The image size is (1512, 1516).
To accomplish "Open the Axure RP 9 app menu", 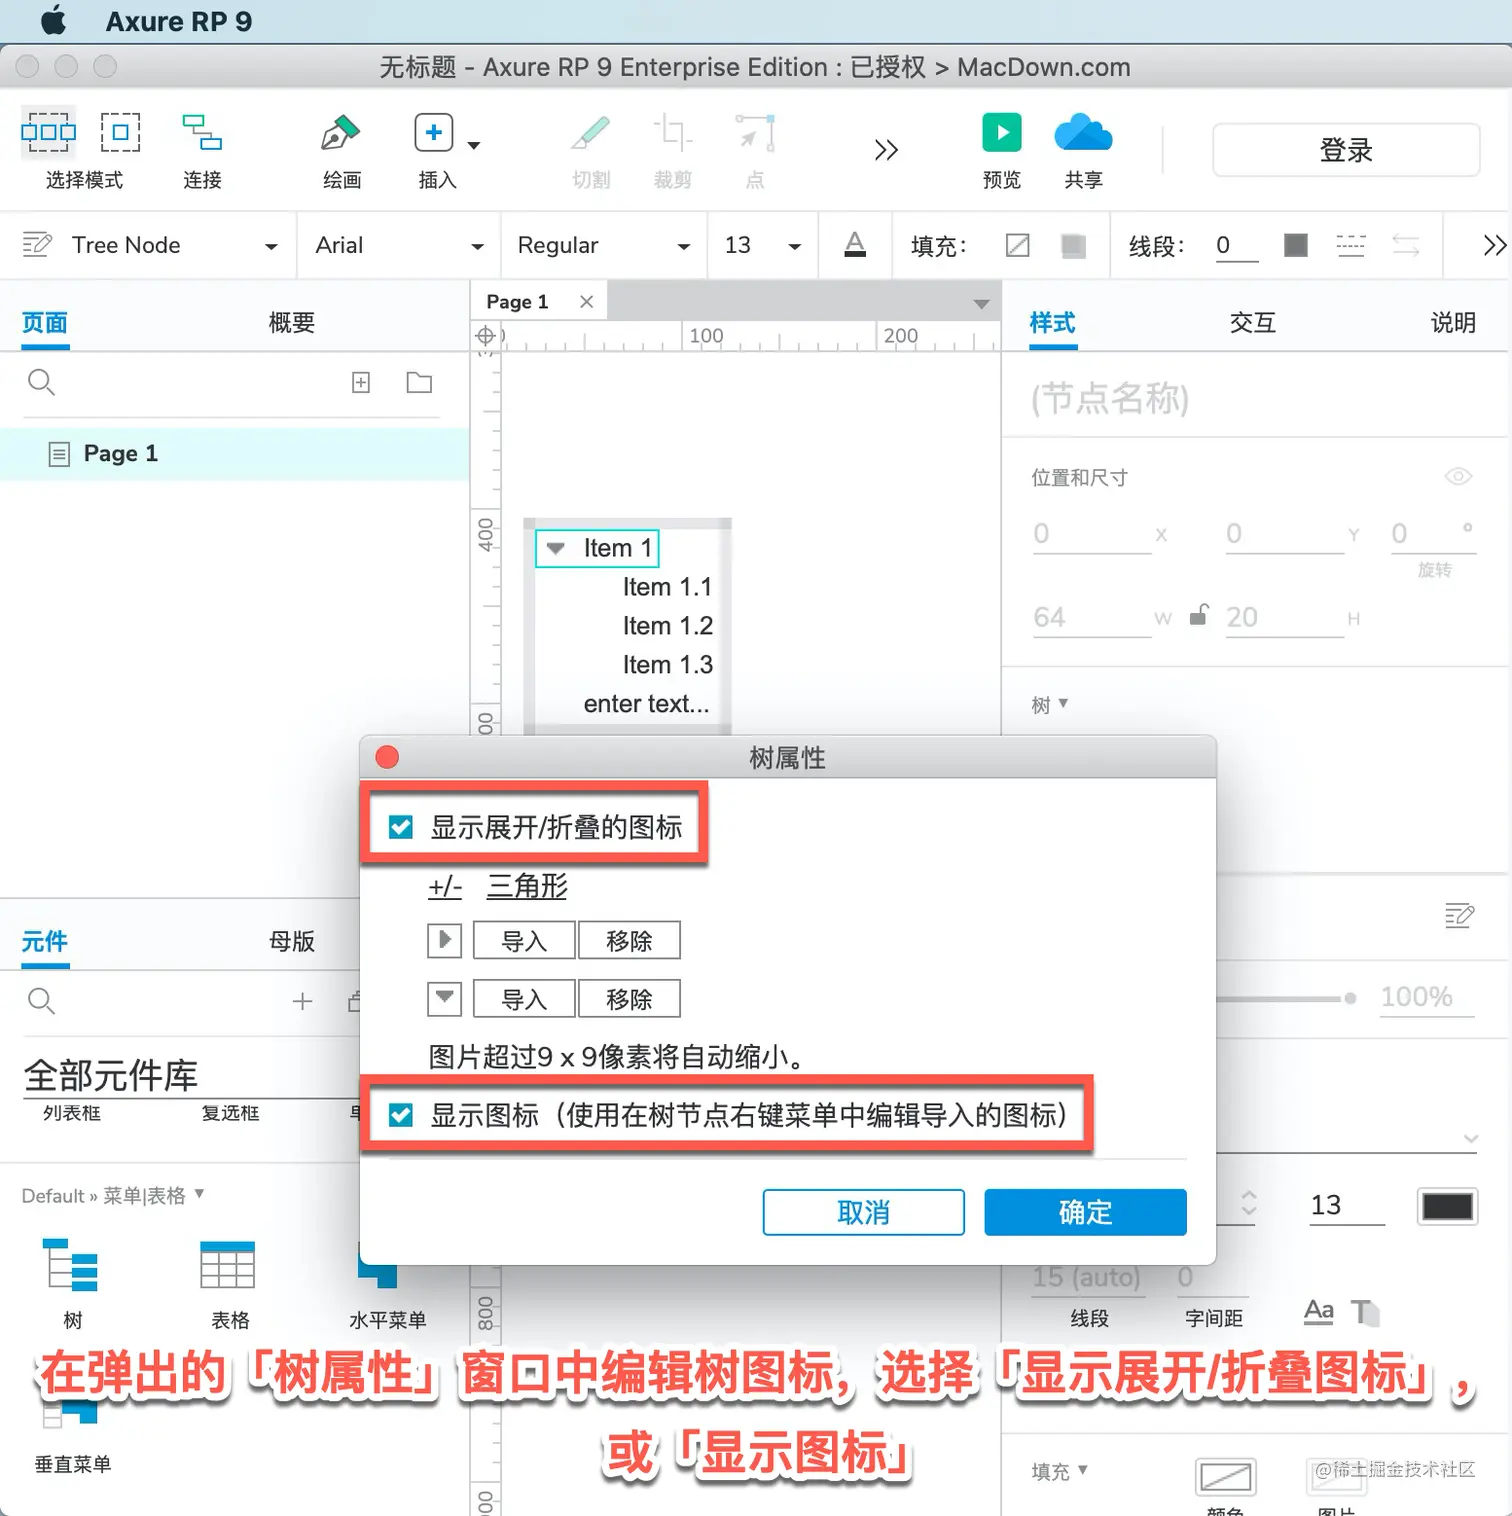I will tap(179, 21).
